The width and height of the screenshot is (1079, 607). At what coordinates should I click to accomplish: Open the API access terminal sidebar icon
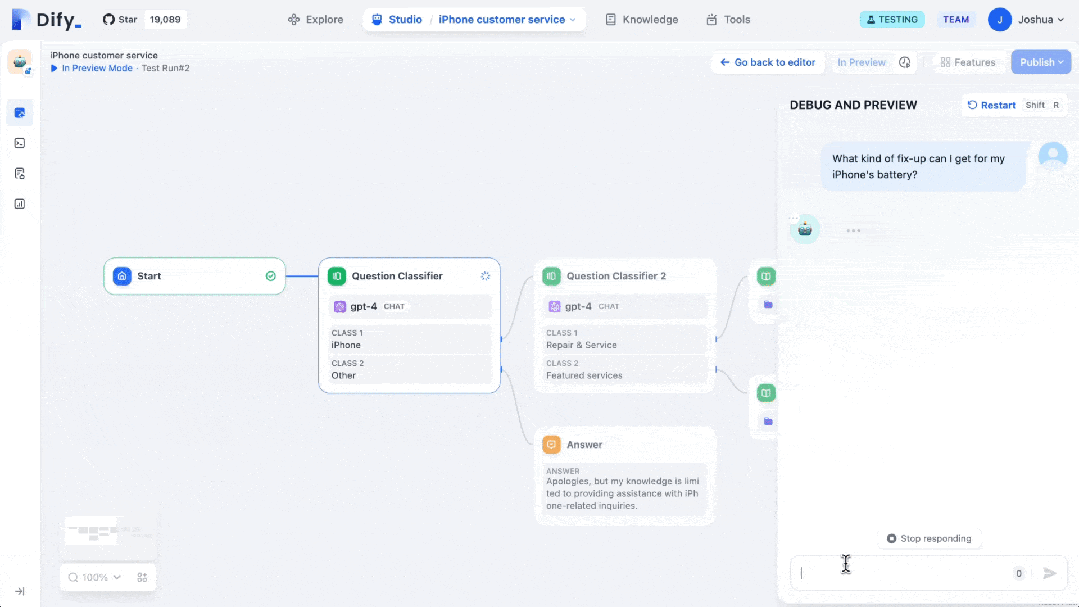(x=19, y=143)
